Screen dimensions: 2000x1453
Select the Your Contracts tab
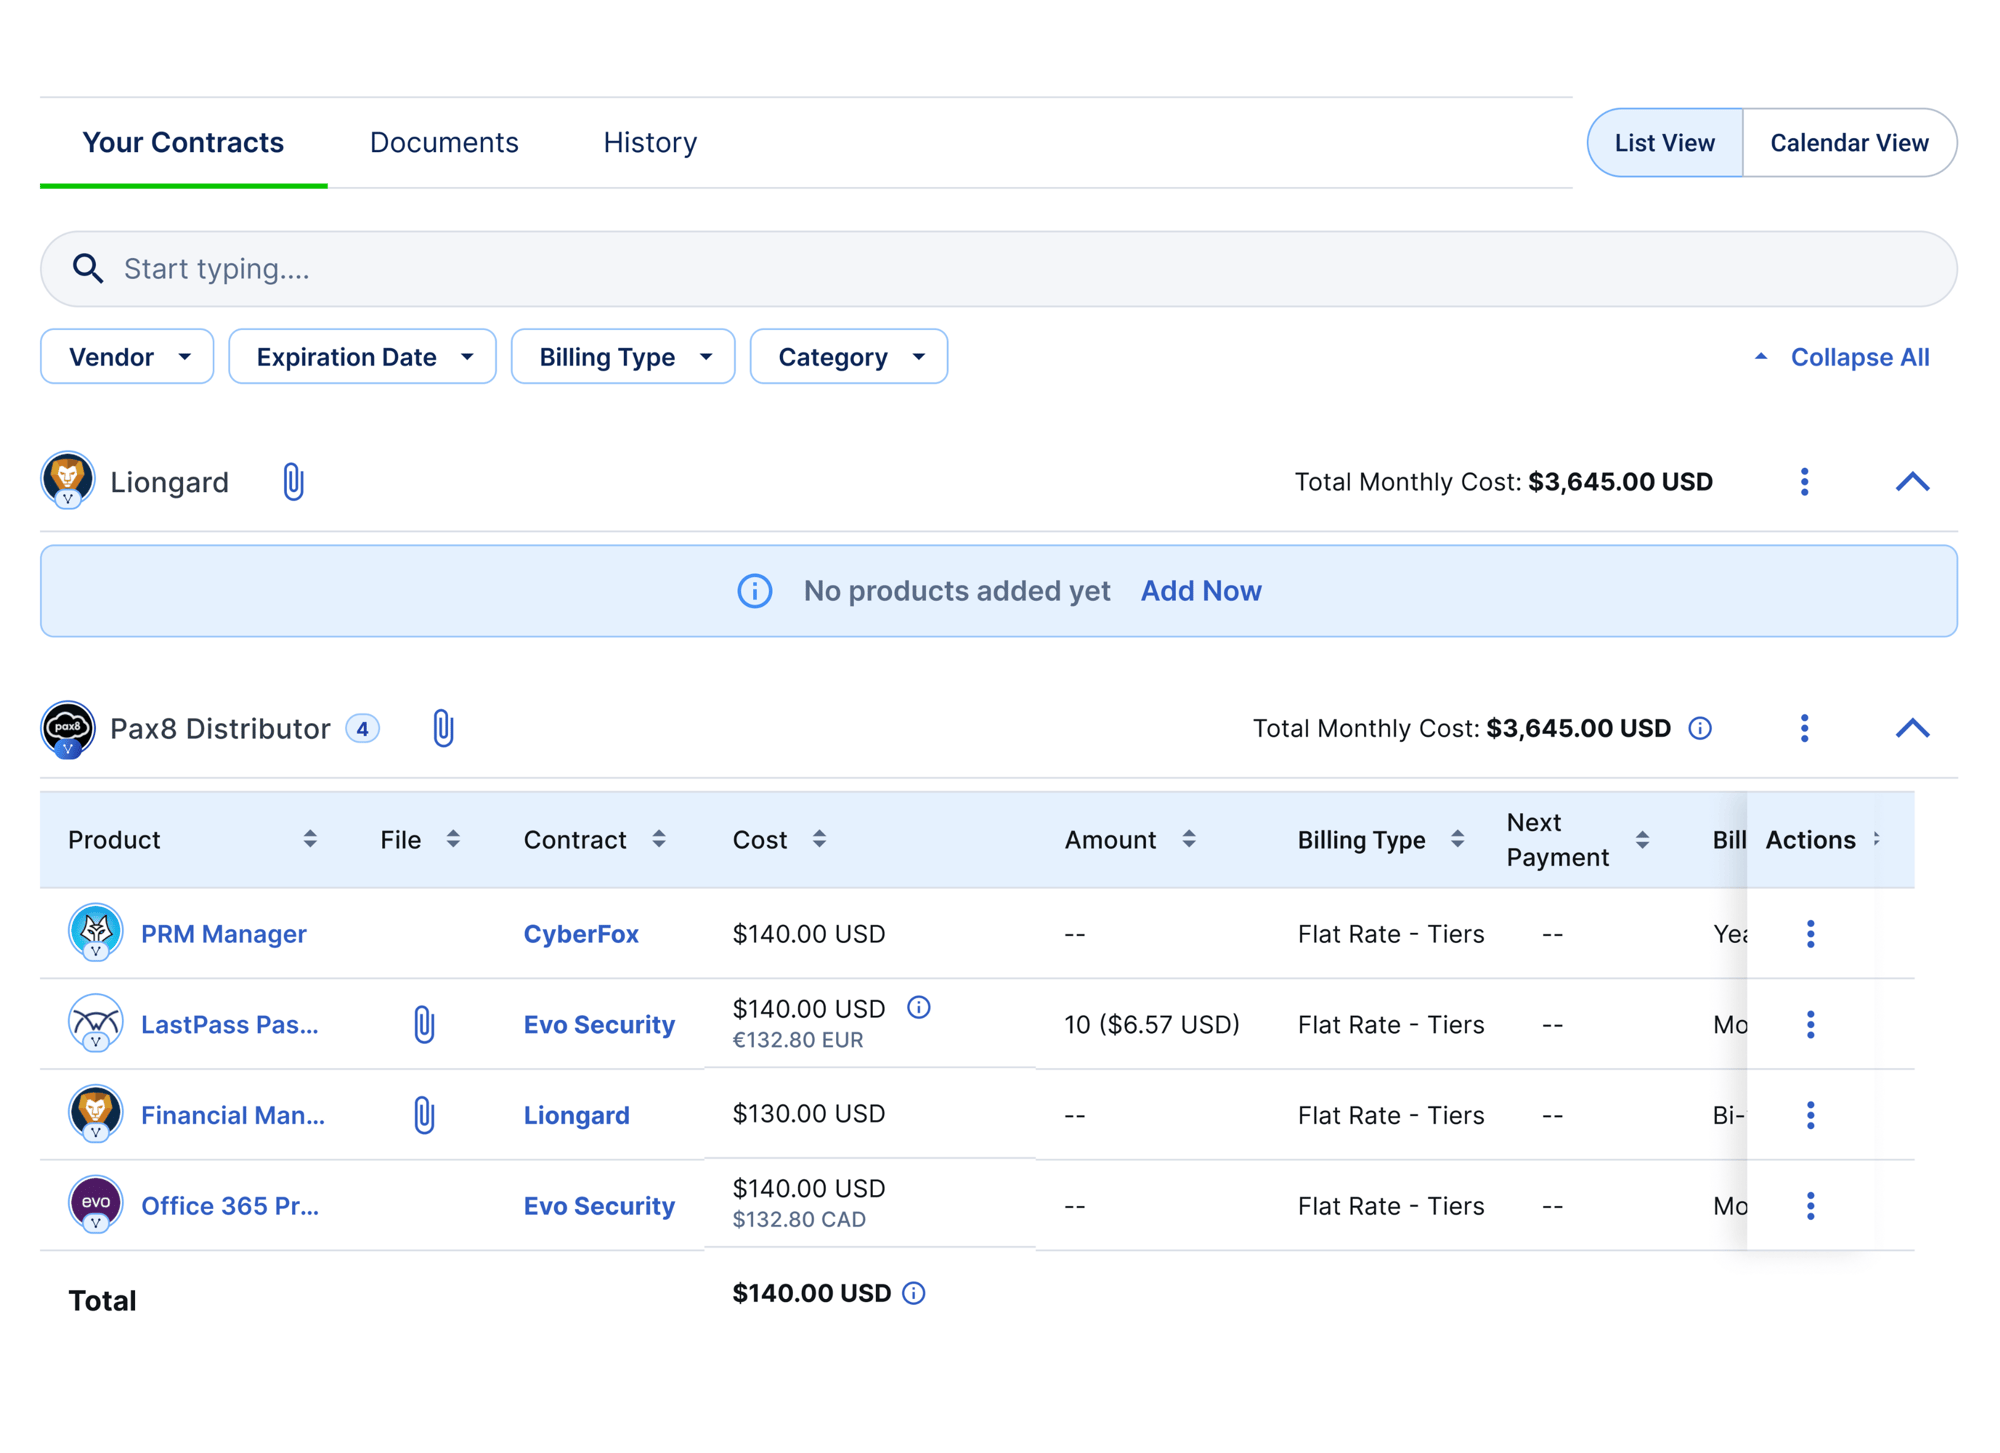coord(183,143)
